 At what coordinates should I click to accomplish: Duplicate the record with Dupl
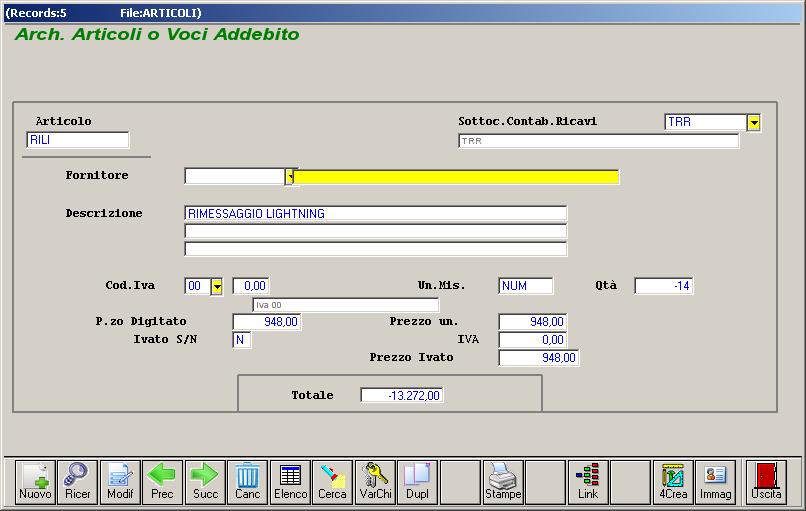point(417,482)
